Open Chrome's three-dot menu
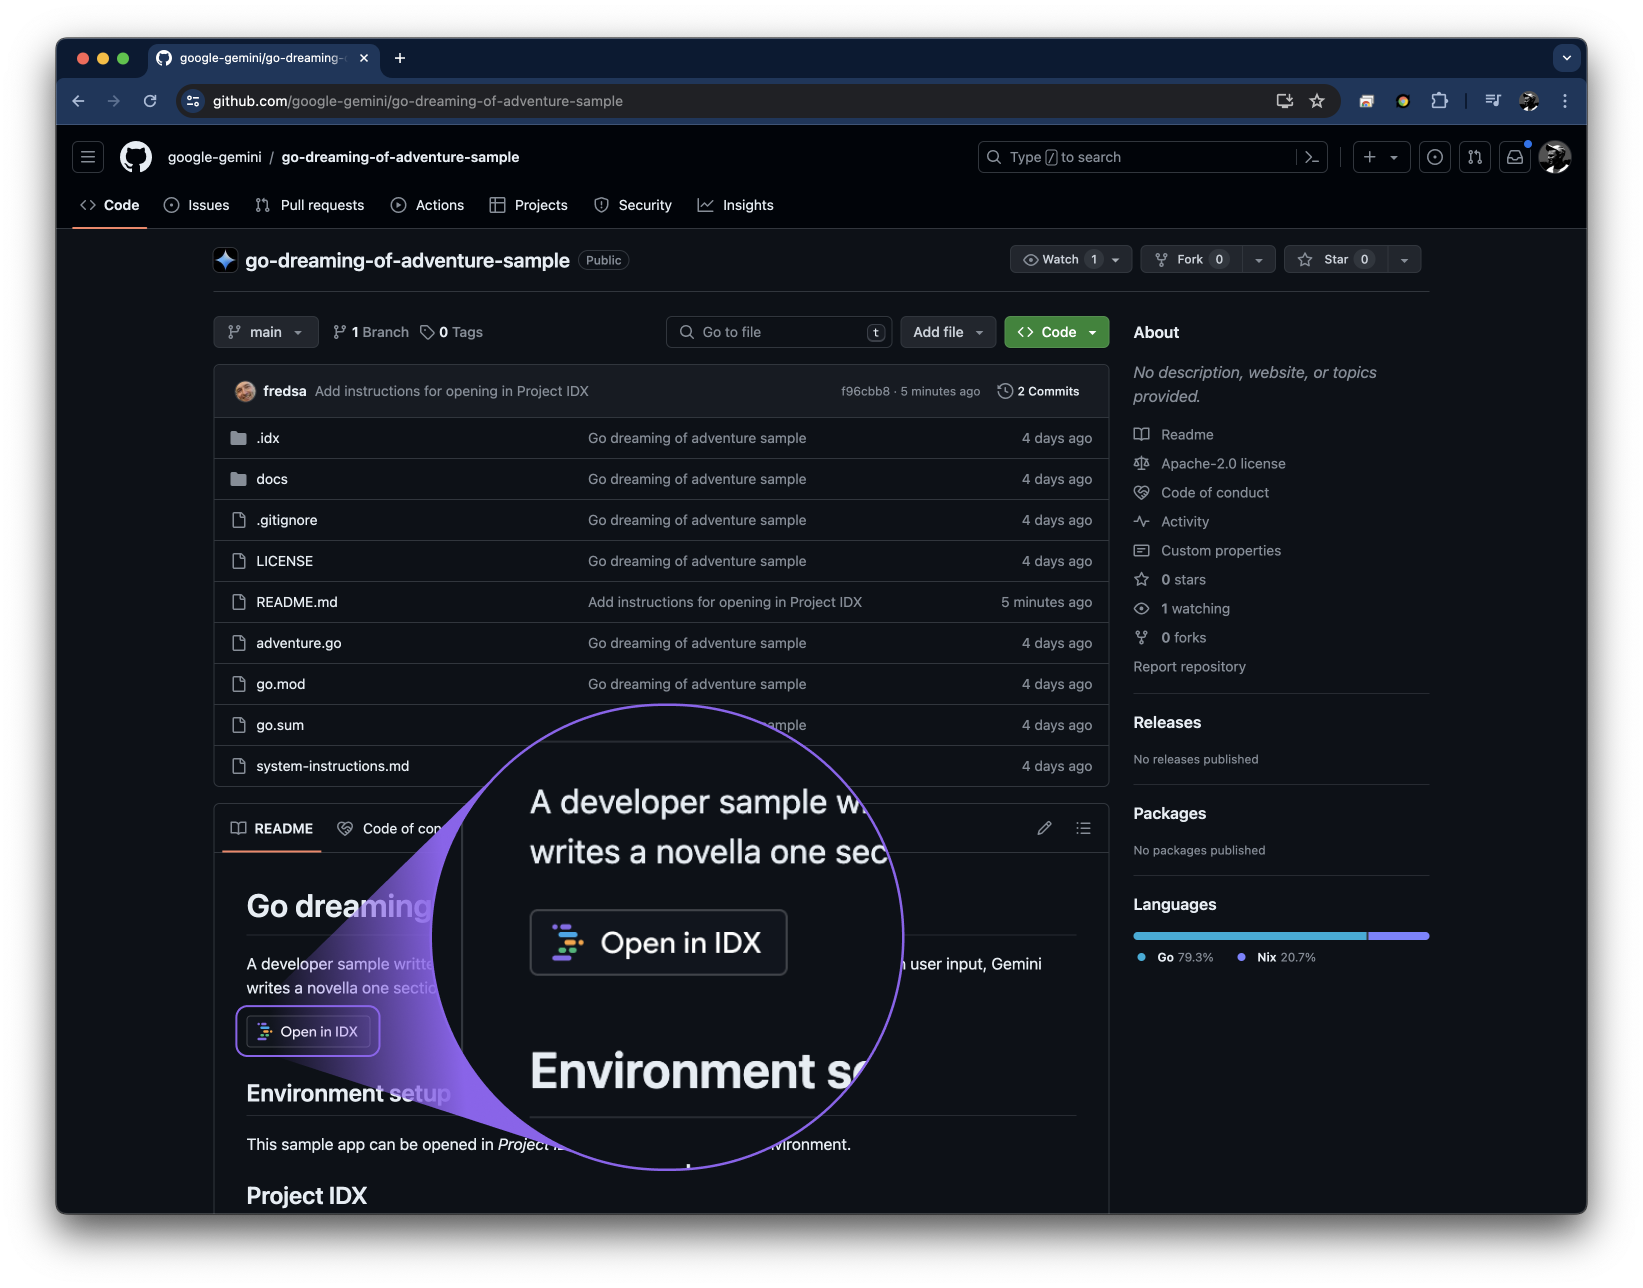The width and height of the screenshot is (1643, 1288). (1565, 101)
